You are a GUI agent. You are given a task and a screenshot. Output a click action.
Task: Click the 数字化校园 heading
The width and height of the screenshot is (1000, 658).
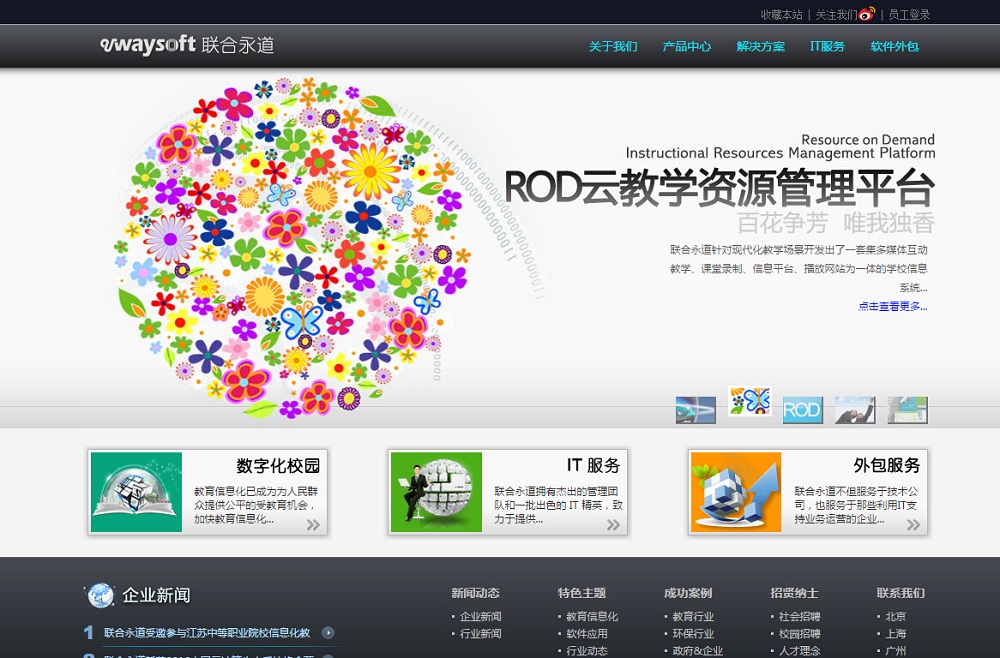click(278, 465)
